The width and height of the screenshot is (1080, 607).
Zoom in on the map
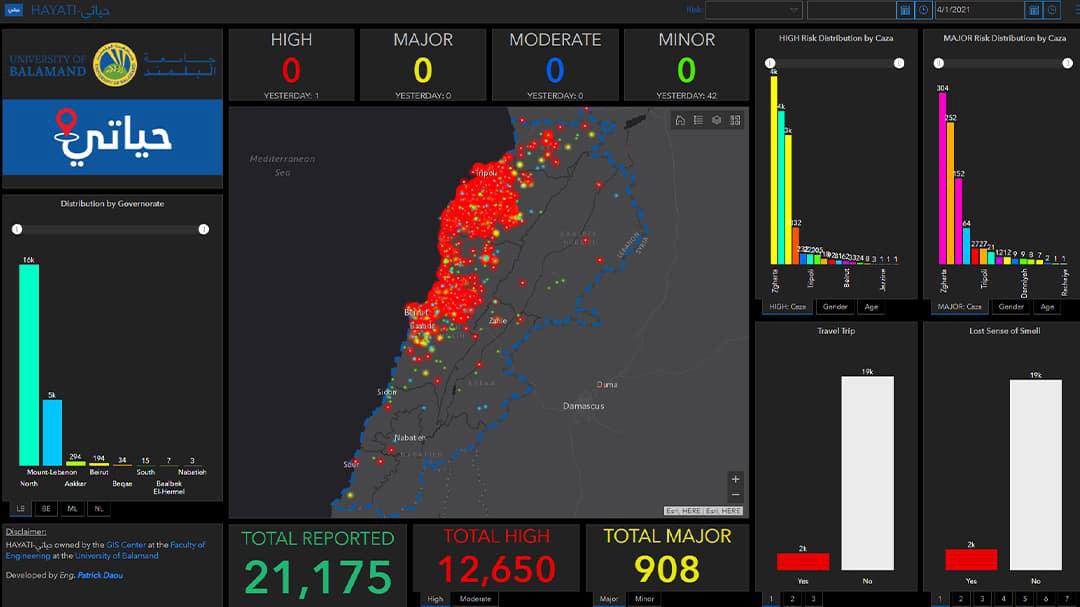tap(736, 479)
